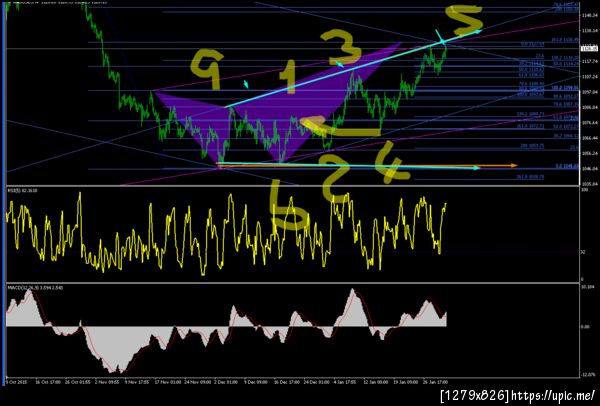Click the 1056.24 price axis value

point(590,153)
